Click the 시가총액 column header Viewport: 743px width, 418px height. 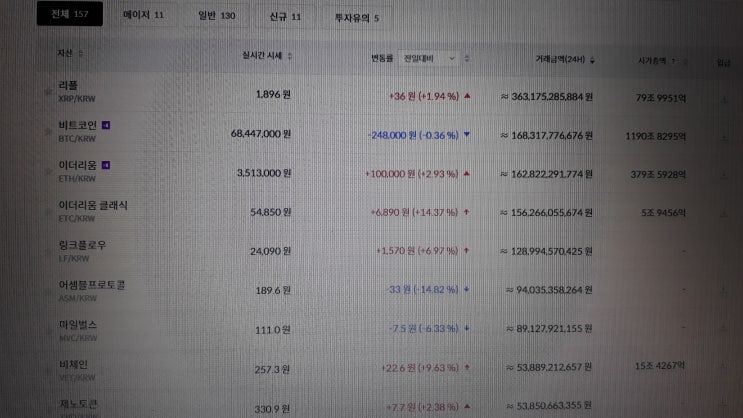[652, 61]
